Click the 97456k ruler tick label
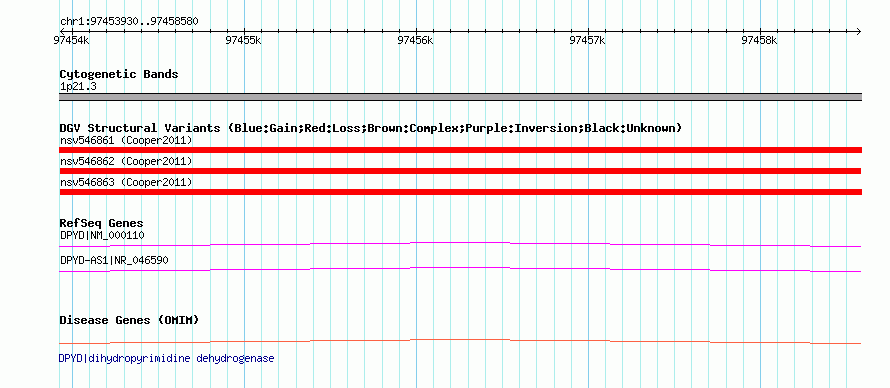The height and width of the screenshot is (388, 890). (415, 40)
